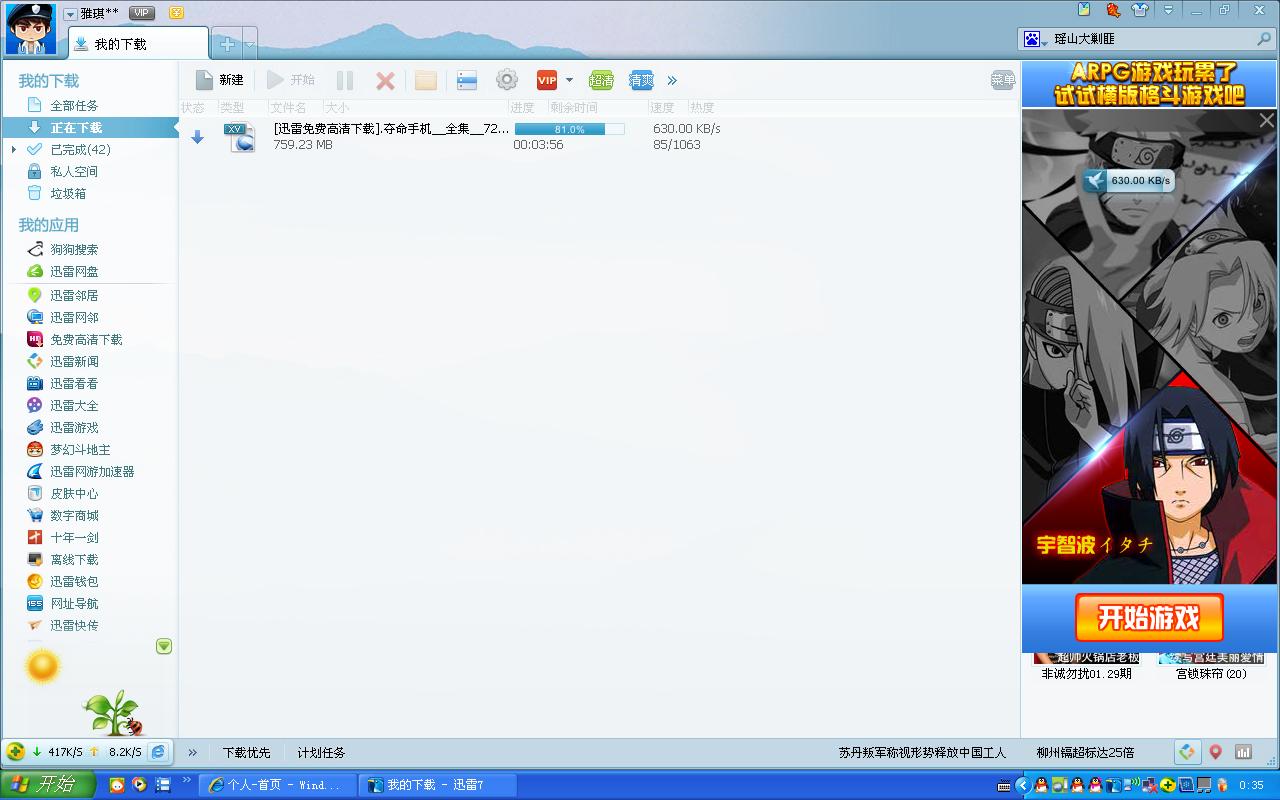1280x800 pixels.
Task: Delete the task with the red X icon
Action: 385,80
